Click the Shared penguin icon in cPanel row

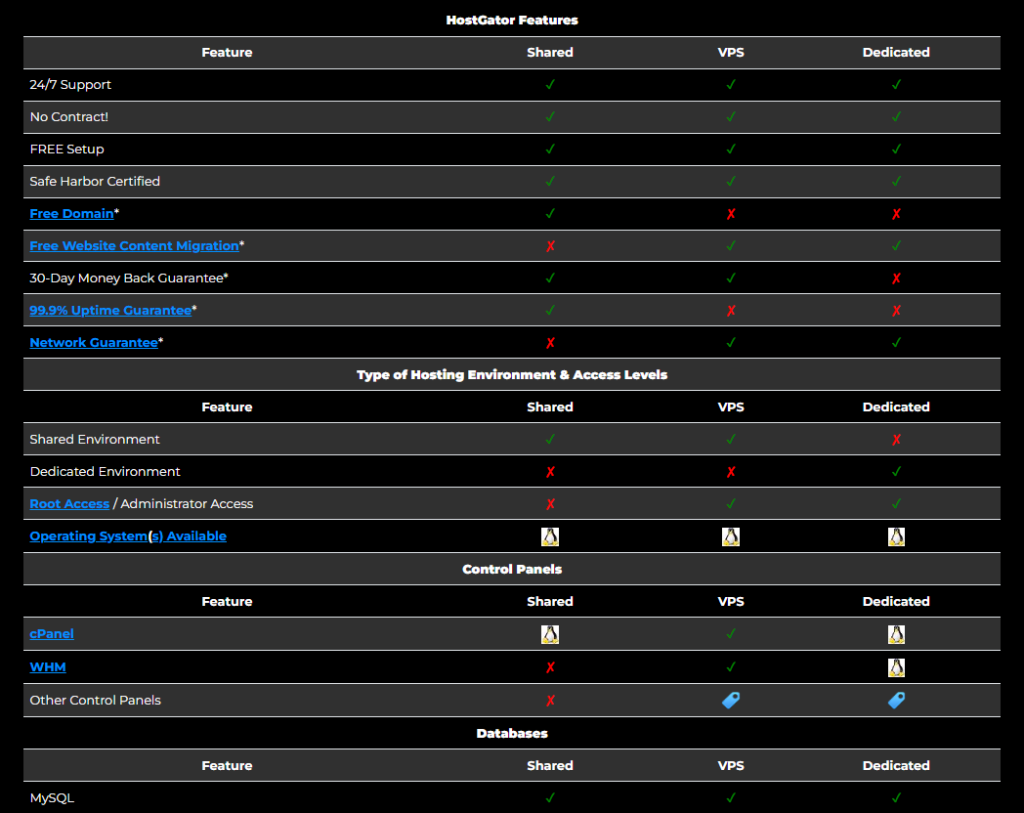click(x=550, y=634)
